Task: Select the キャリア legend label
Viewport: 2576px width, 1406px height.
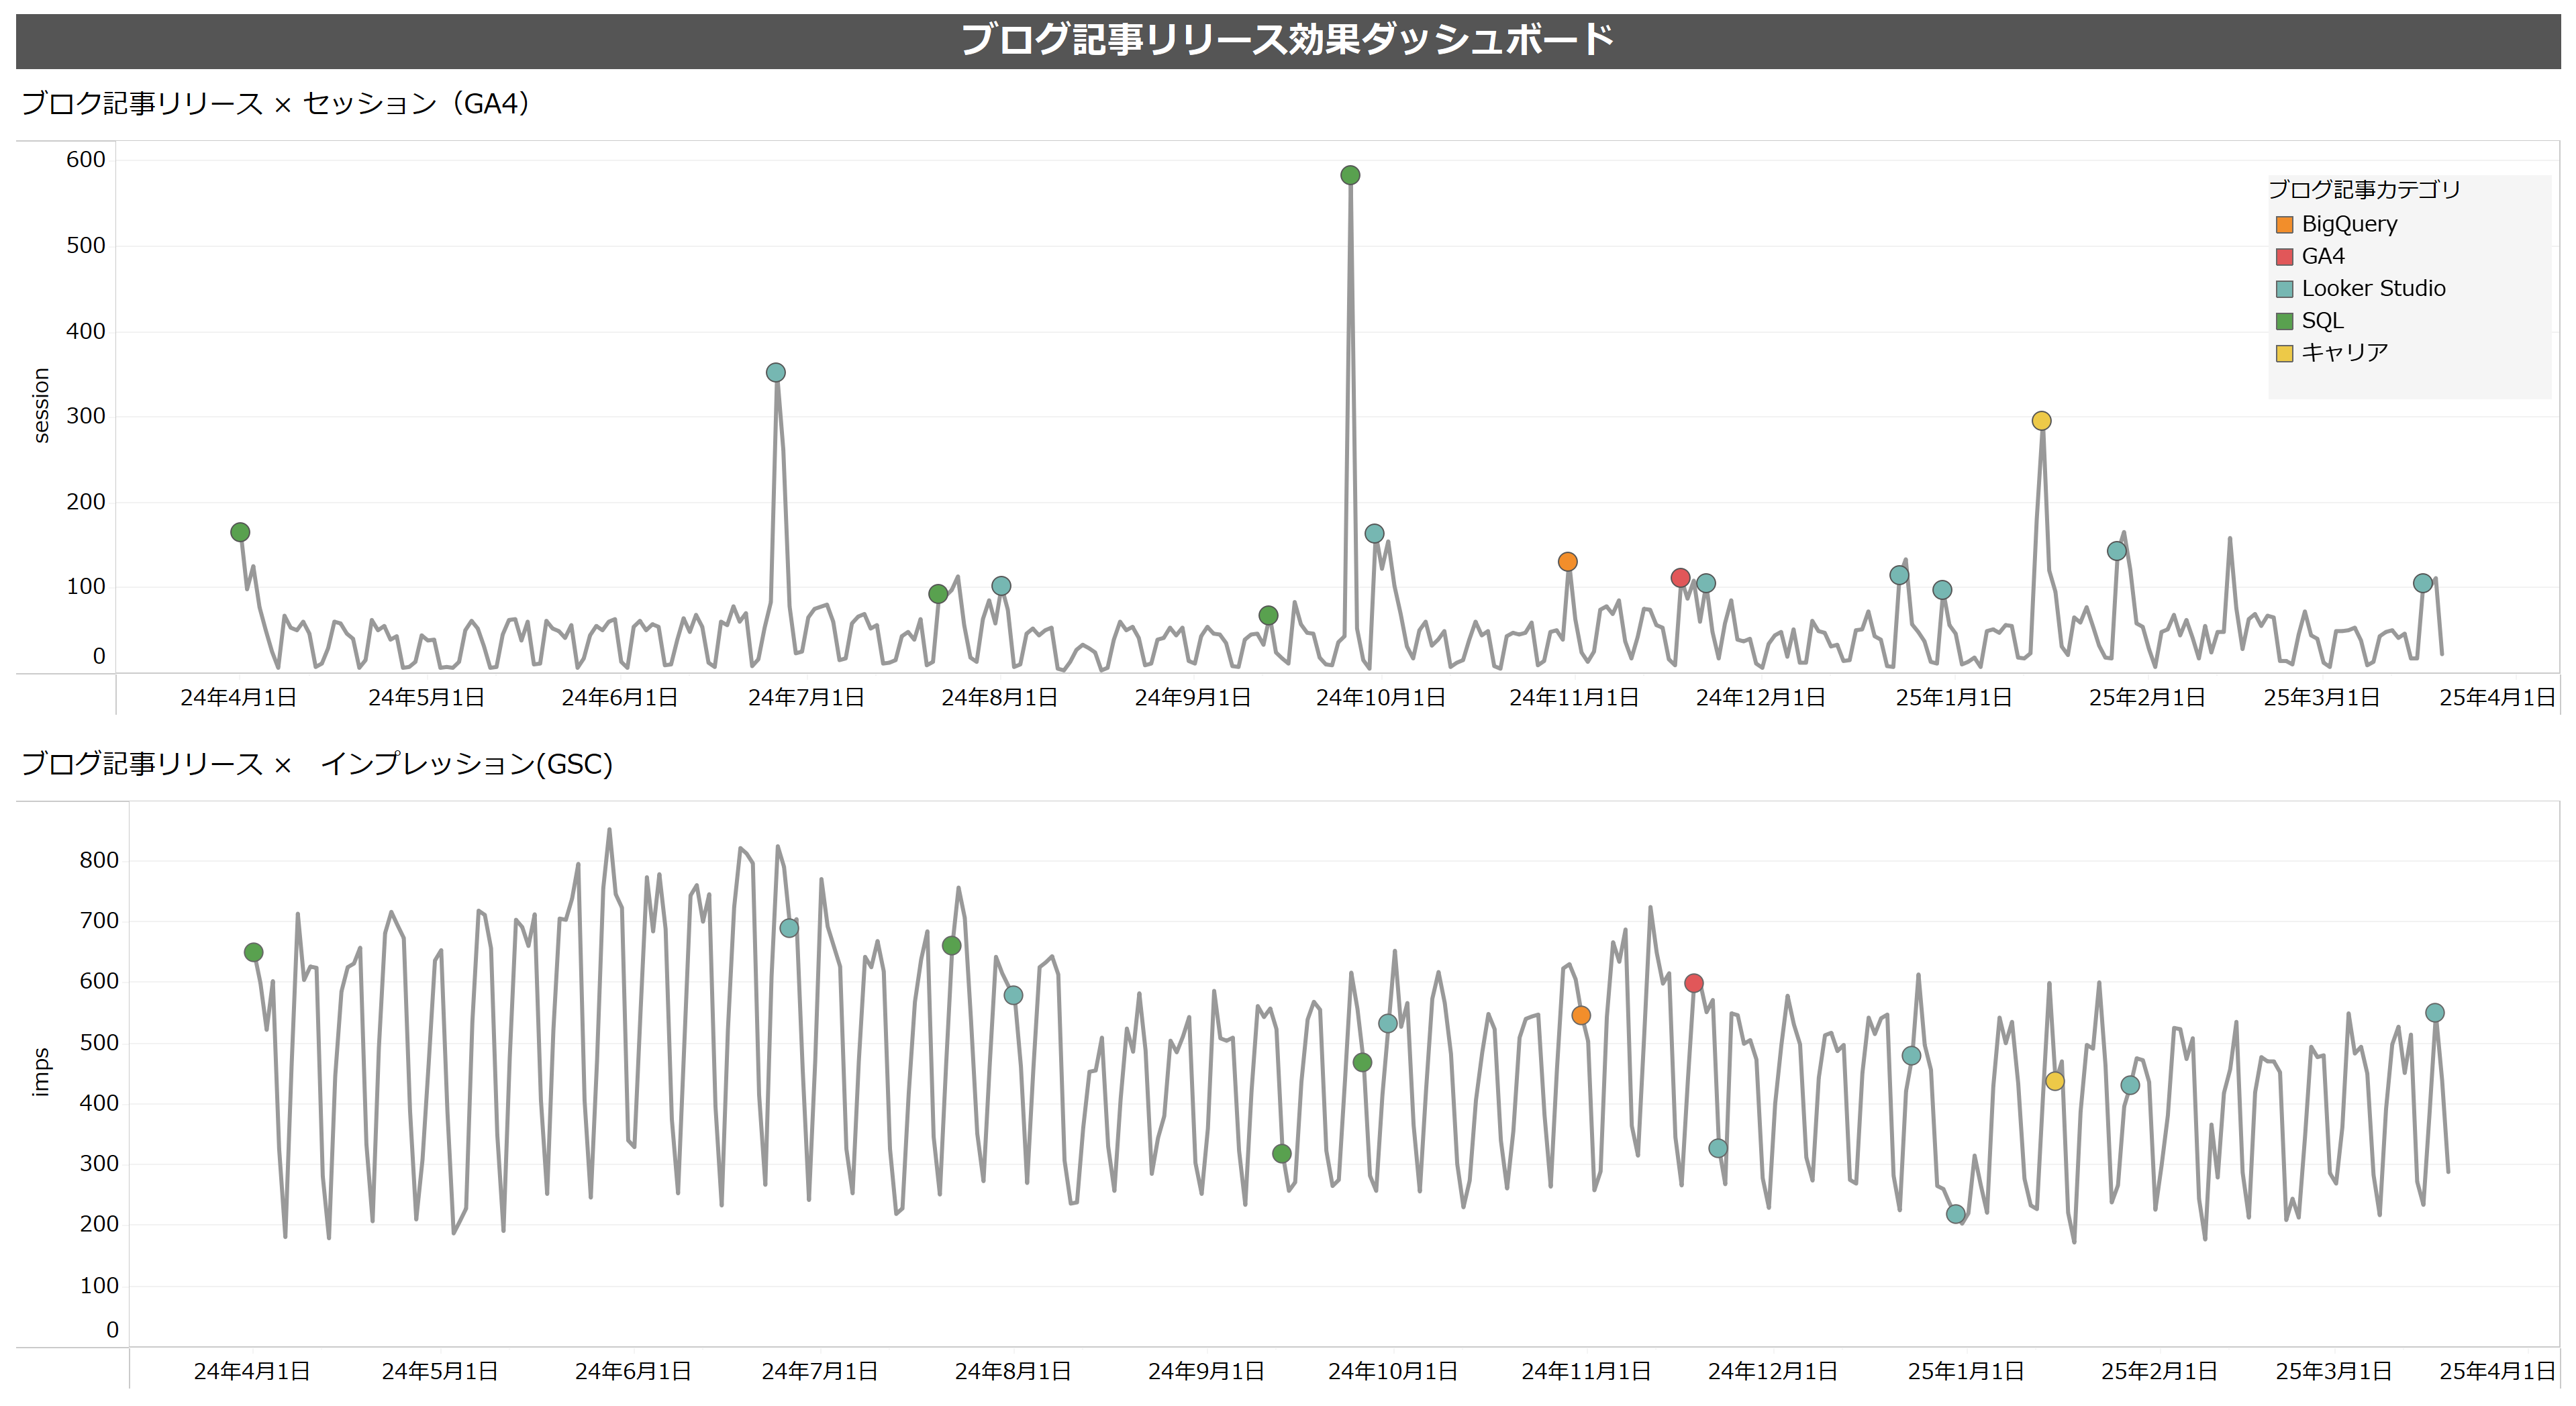Action: tap(2344, 352)
